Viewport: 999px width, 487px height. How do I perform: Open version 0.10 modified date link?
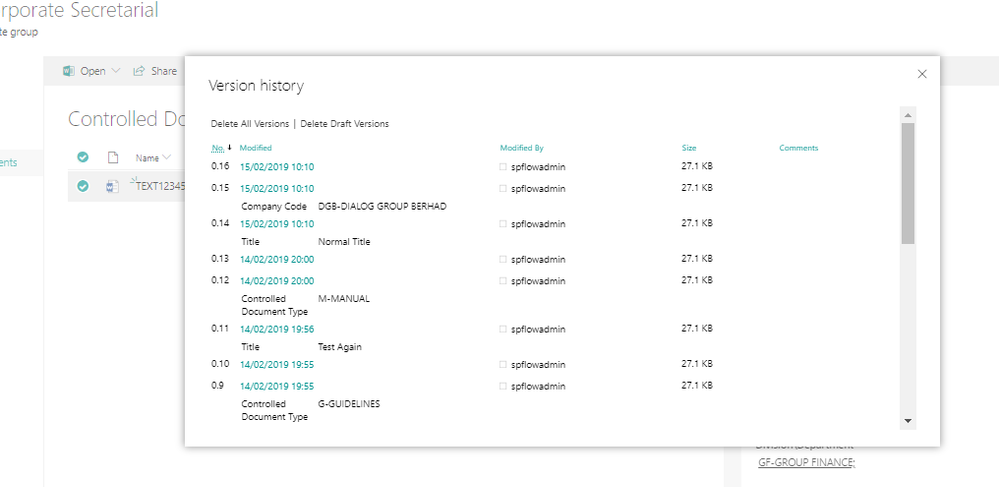click(277, 365)
